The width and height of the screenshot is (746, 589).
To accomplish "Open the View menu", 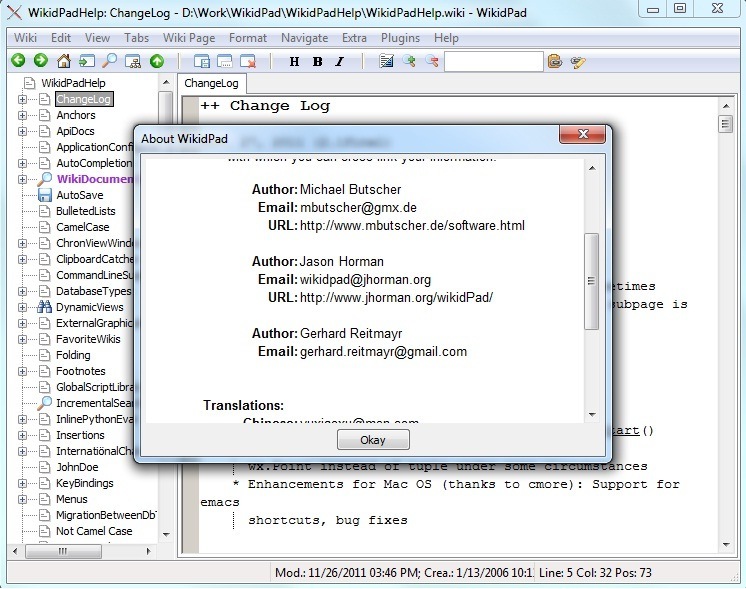I will click(x=98, y=38).
